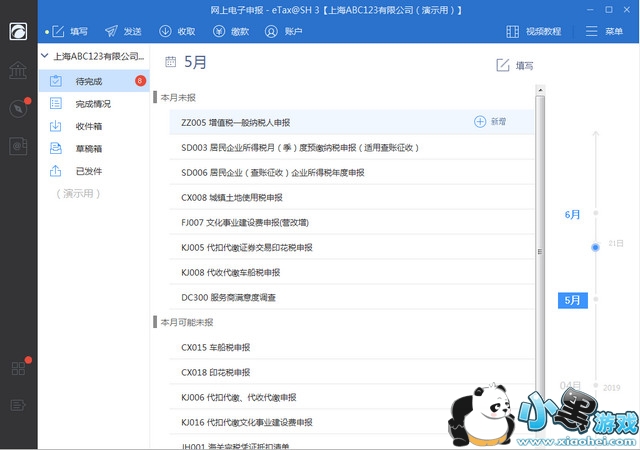Click 新增 button on ZZ005 row

490,122
